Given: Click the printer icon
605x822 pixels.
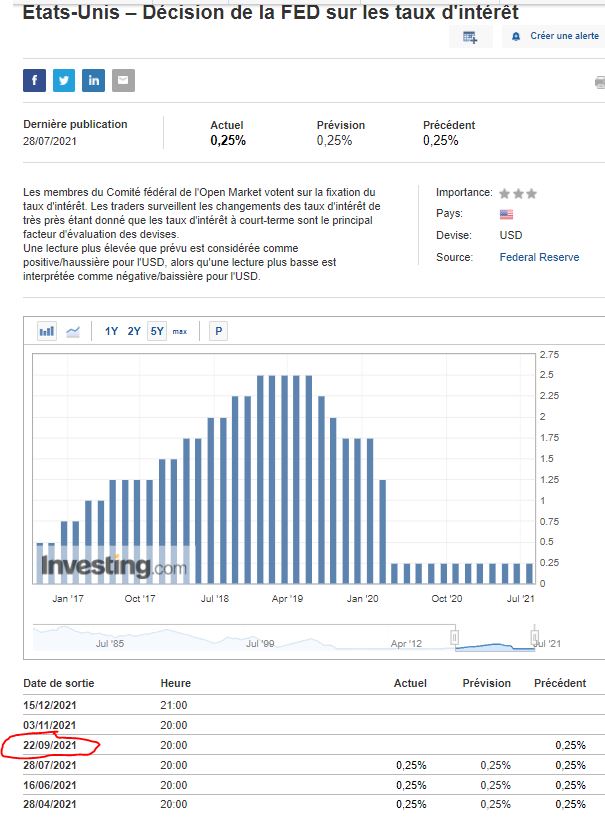Looking at the screenshot, I should tap(599, 84).
